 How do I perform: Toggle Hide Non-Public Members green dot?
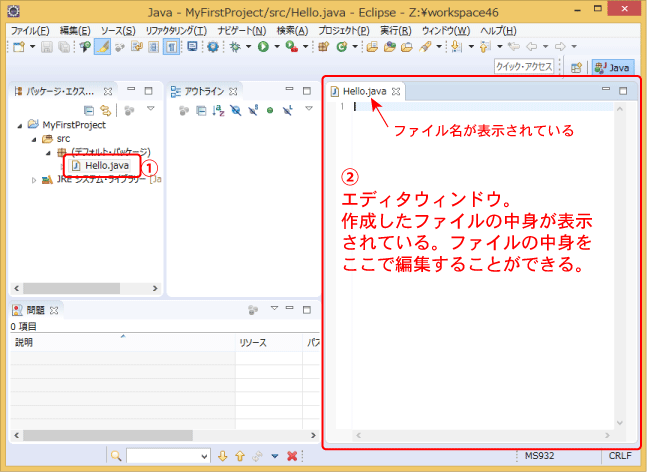click(270, 110)
